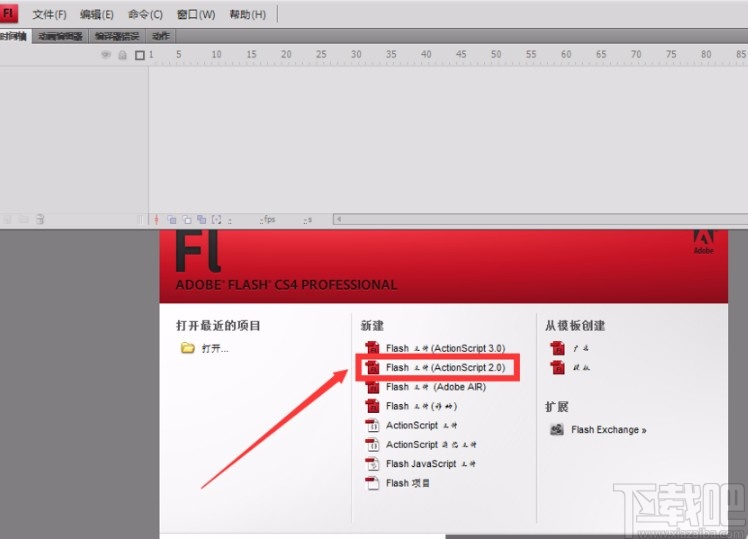The height and width of the screenshot is (539, 748).
Task: Click frame 30 on the timeline ruler
Action: (x=356, y=54)
